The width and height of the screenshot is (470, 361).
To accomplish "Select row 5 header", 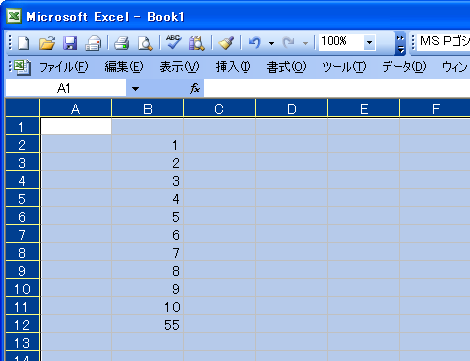I will (22, 198).
